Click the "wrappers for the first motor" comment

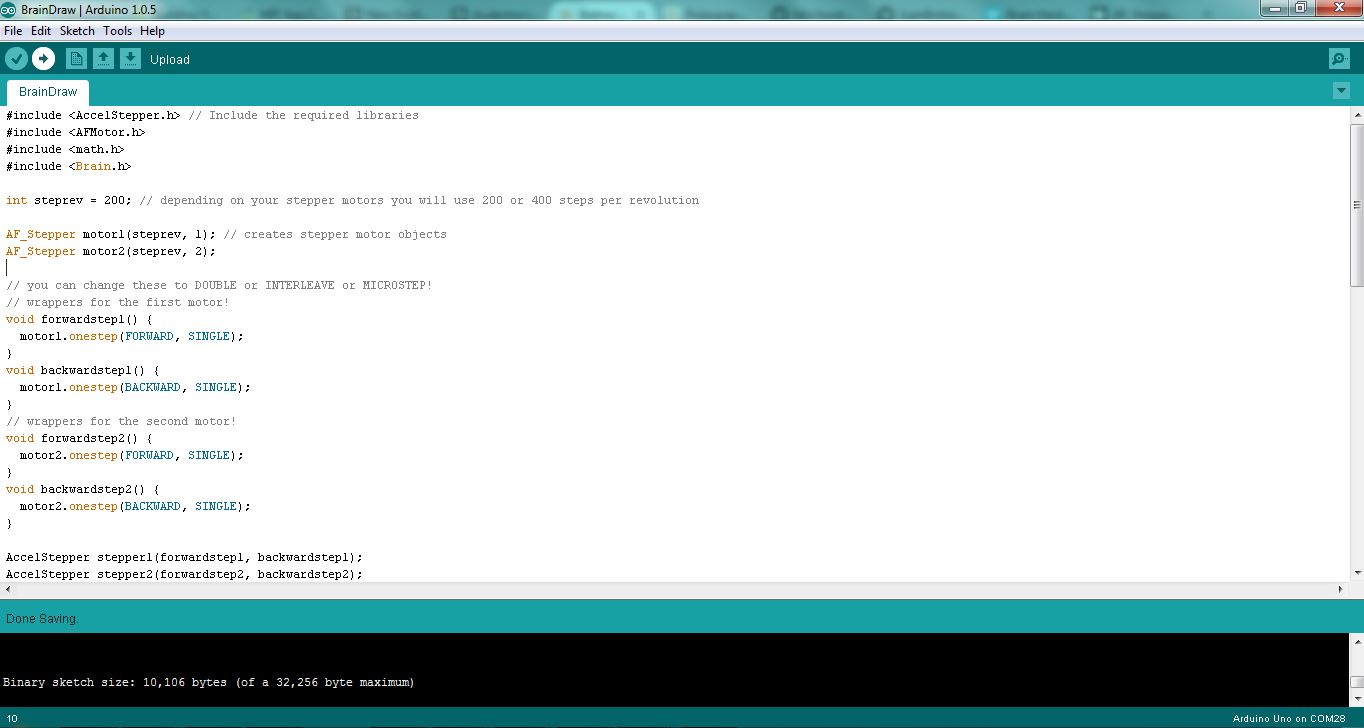point(118,302)
